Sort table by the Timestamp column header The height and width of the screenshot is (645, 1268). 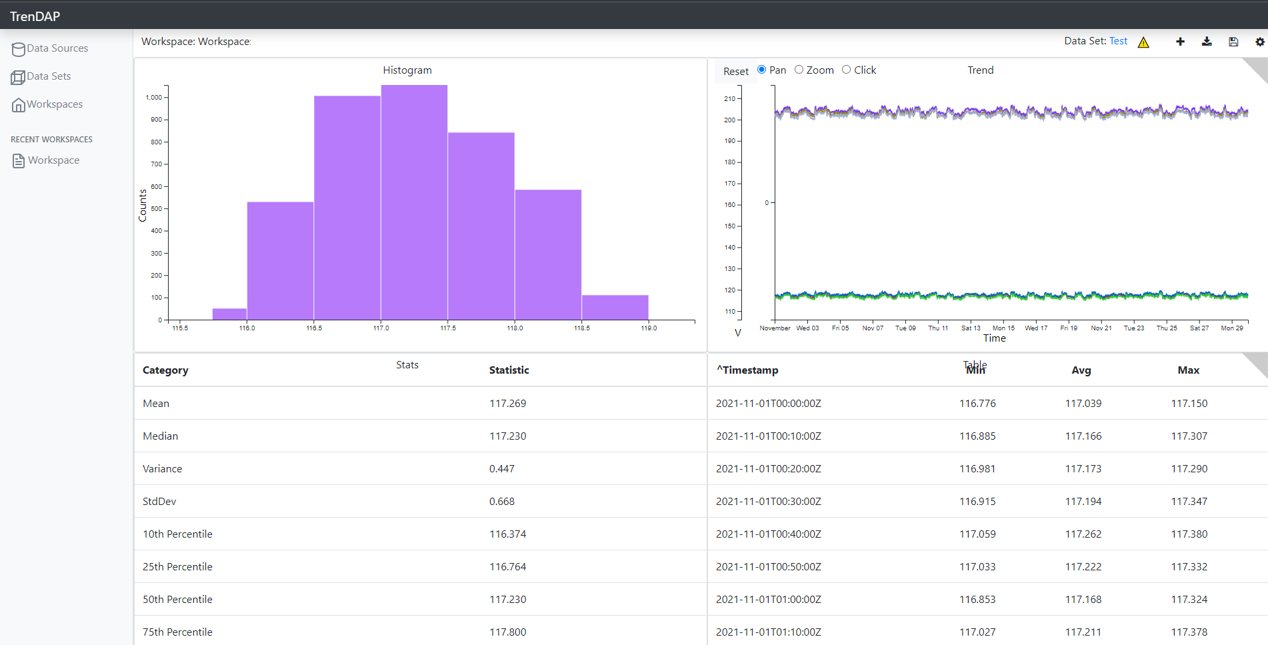(x=752, y=370)
